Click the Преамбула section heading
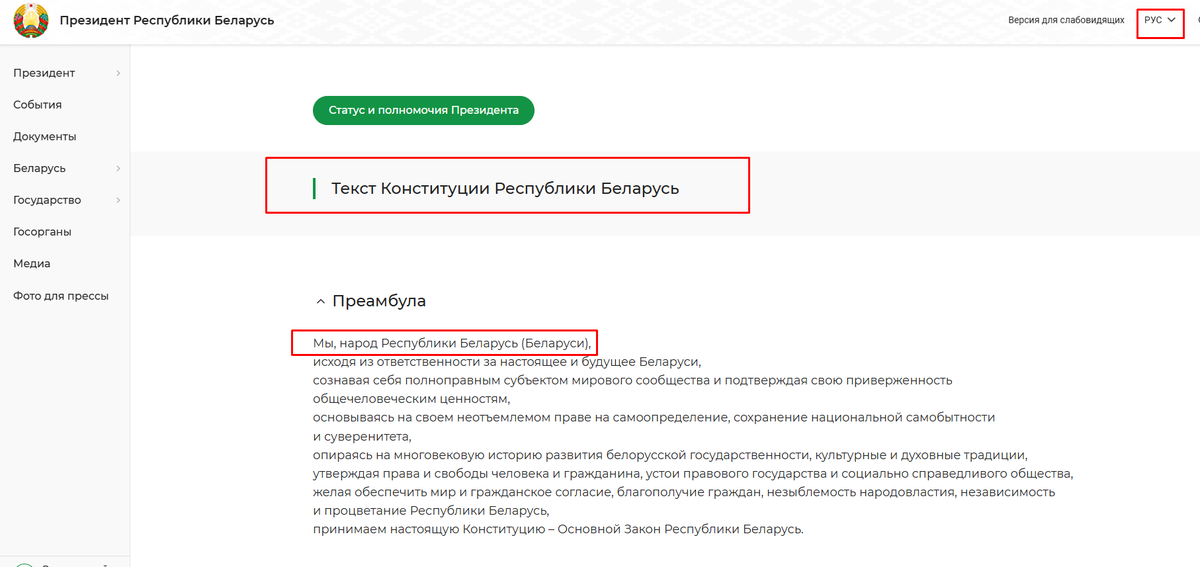 (x=379, y=301)
